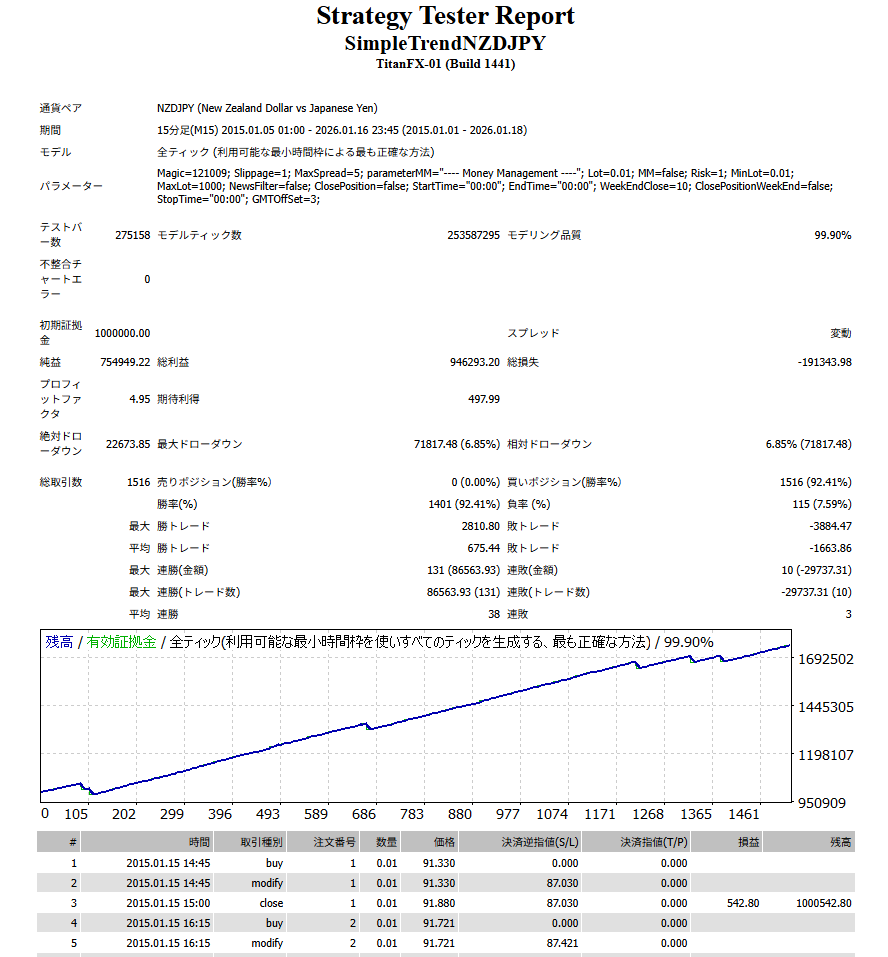Click the 決済逆指値(S/L) column header

point(541,842)
